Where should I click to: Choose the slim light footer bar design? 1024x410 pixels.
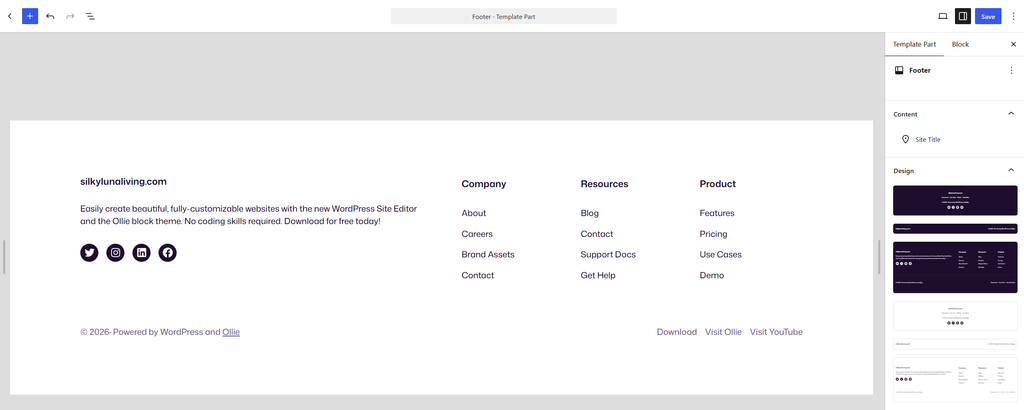(x=955, y=344)
